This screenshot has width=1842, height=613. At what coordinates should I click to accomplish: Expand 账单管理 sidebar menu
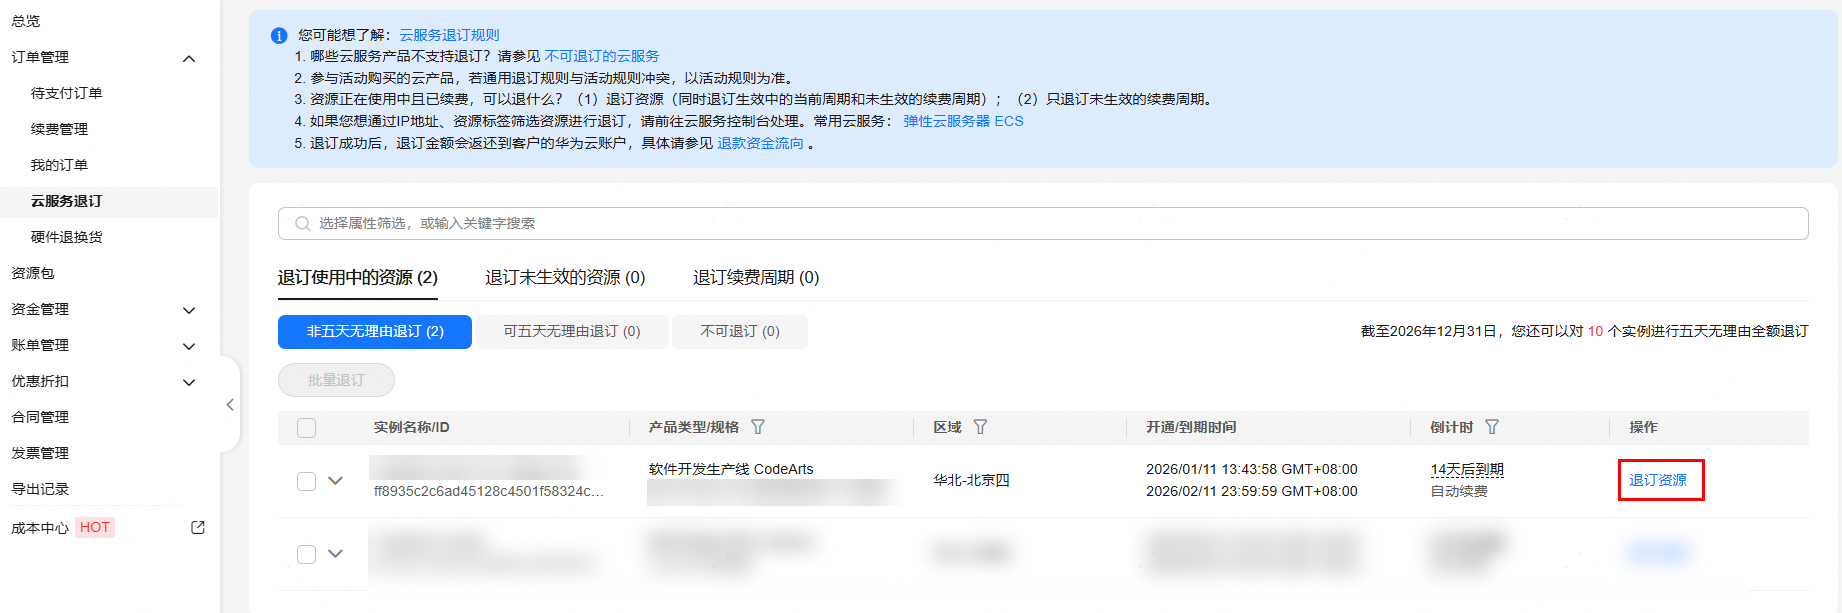pos(188,346)
